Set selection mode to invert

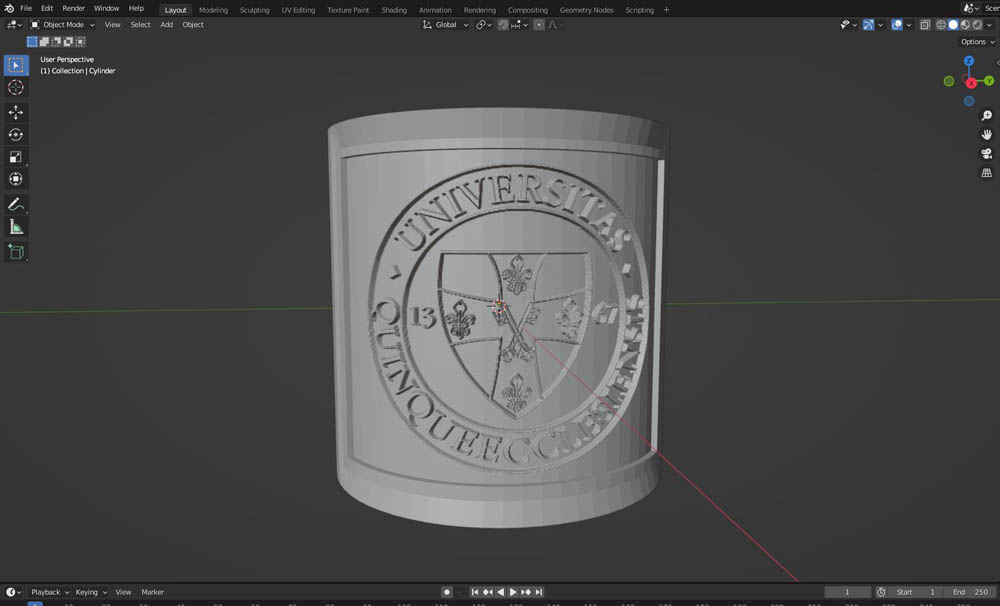click(68, 41)
